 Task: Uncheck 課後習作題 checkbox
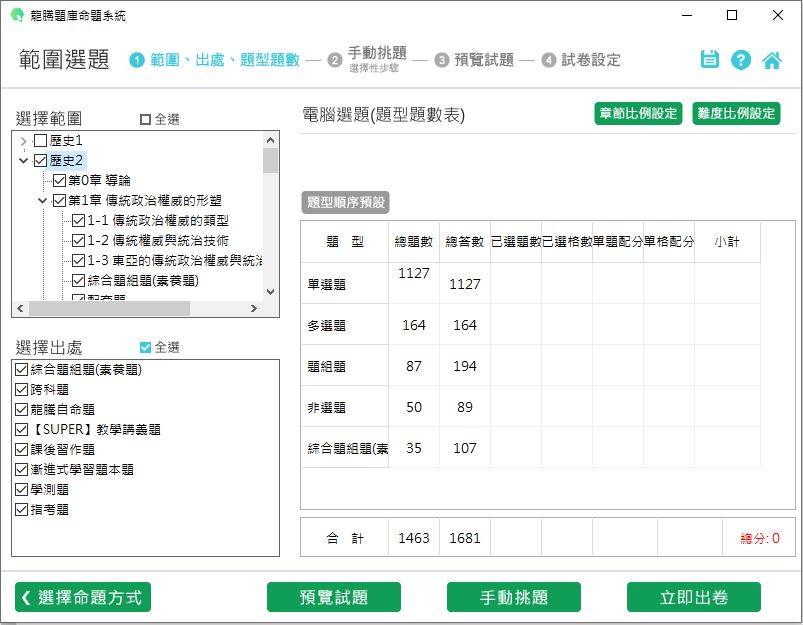(x=22, y=449)
